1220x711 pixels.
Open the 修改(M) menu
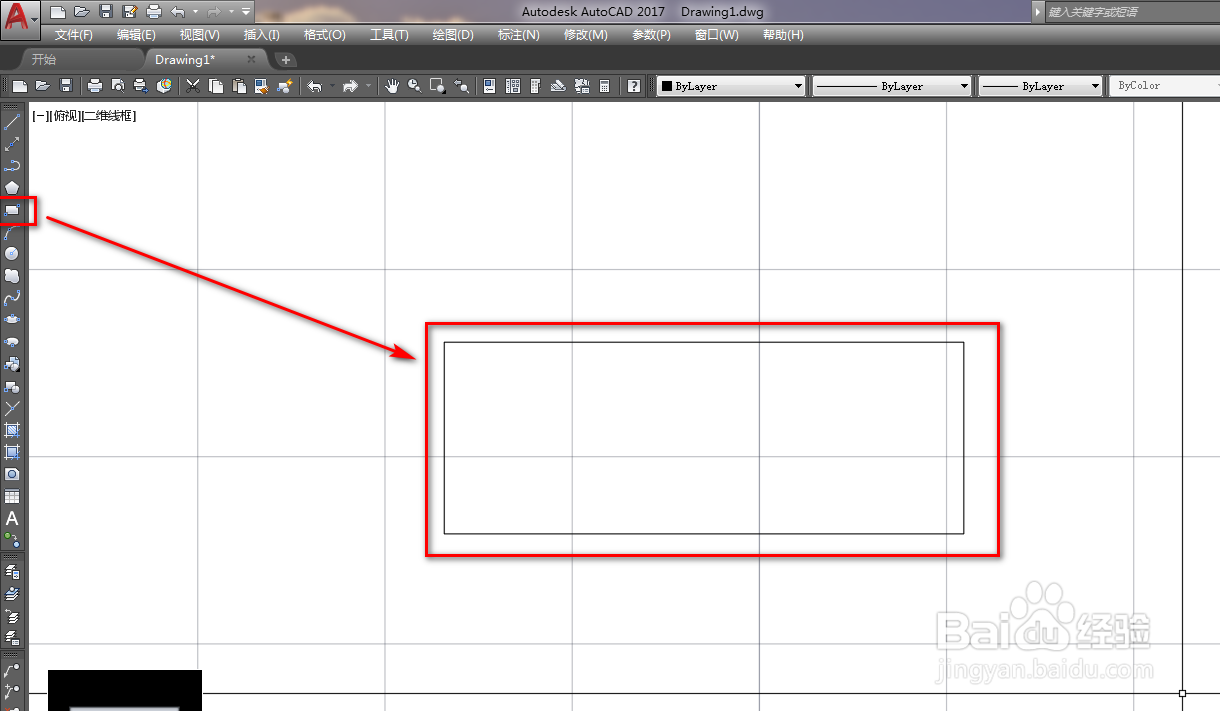(x=585, y=35)
